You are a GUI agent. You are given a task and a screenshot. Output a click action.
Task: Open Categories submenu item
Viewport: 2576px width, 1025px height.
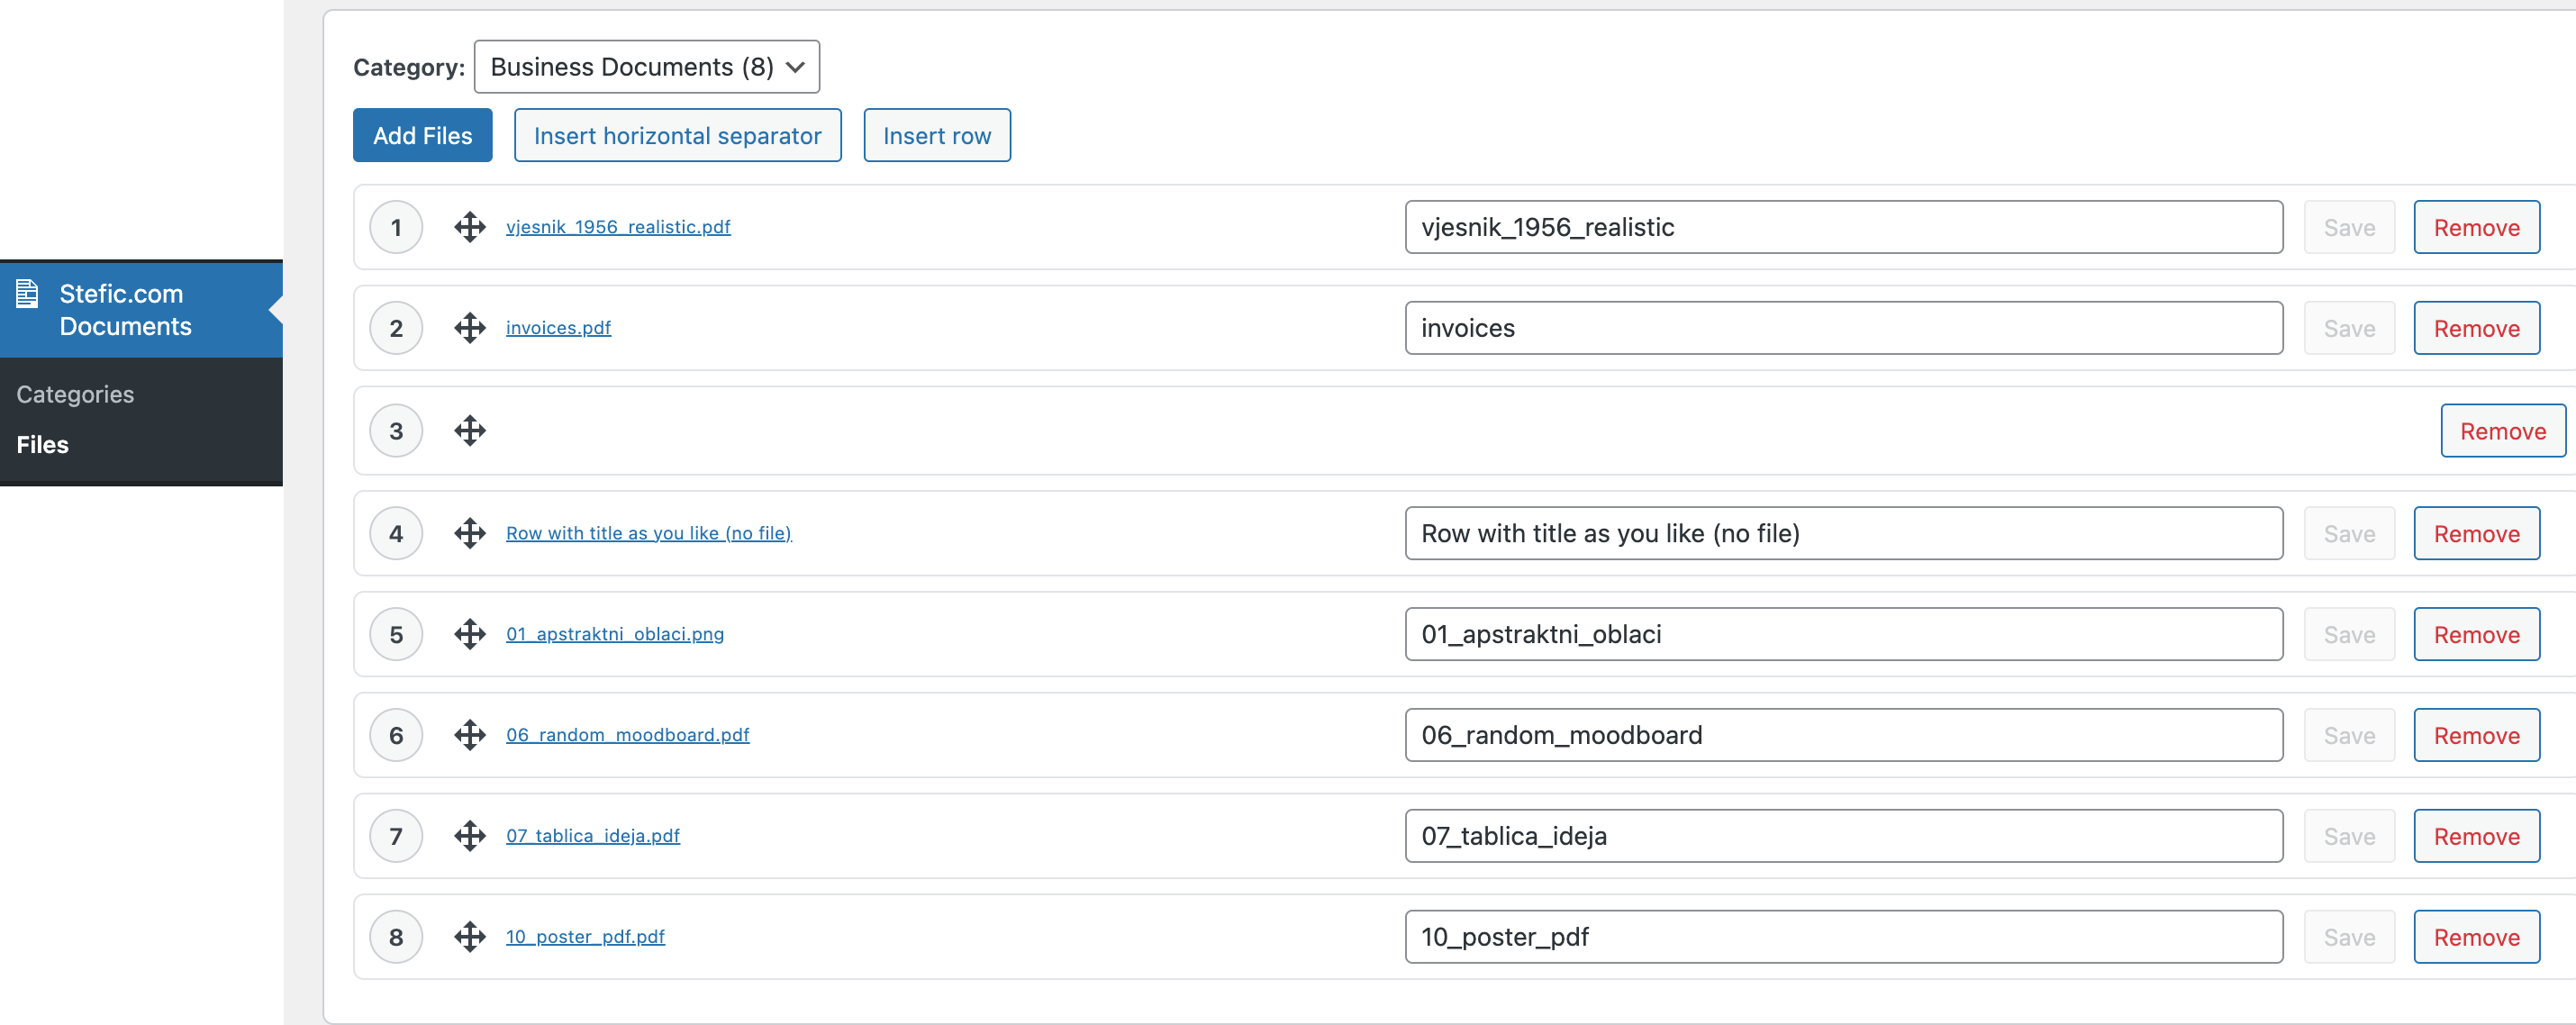(x=75, y=394)
